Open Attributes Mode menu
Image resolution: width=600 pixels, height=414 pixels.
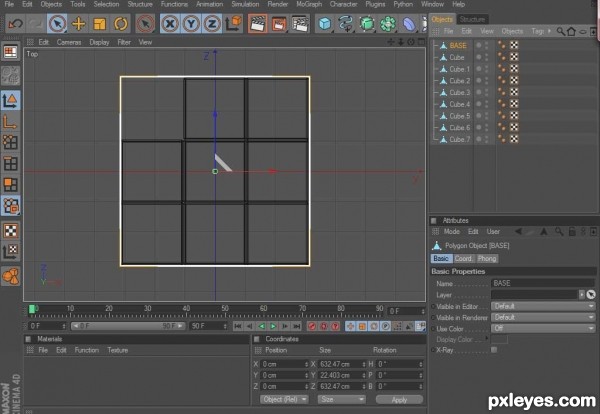[x=452, y=231]
